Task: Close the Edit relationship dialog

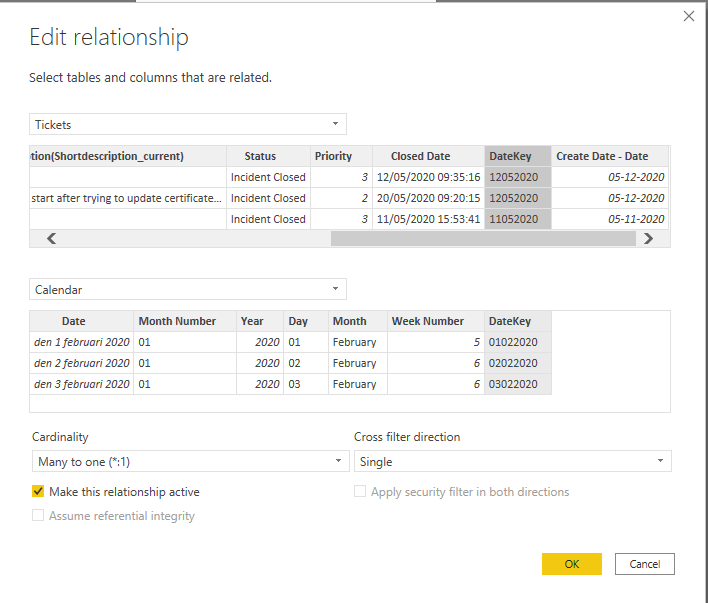Action: (x=689, y=16)
